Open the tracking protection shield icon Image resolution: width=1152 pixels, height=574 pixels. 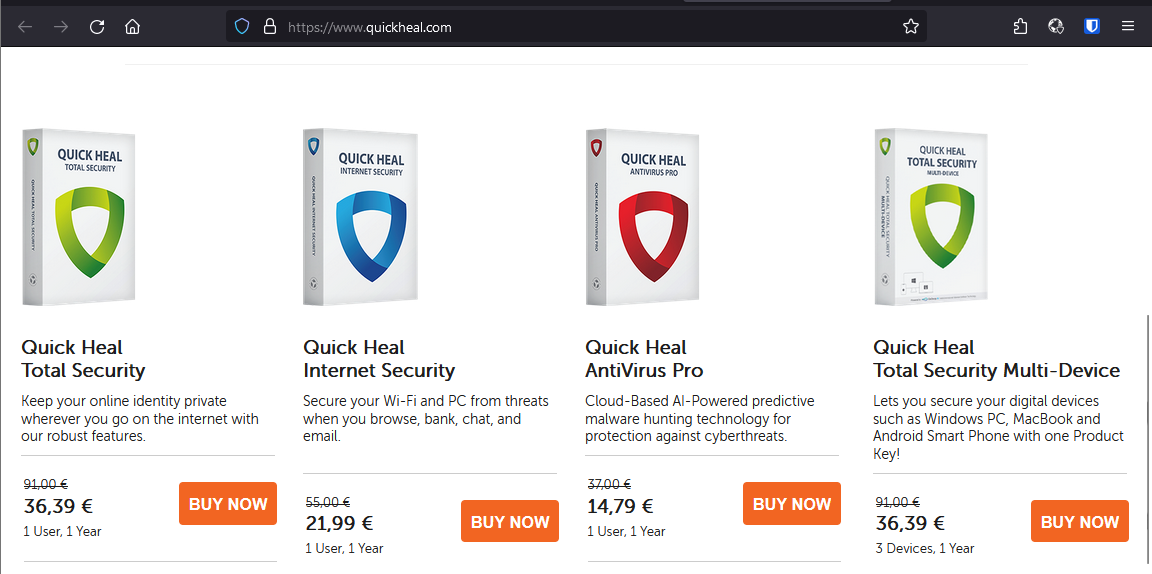click(x=241, y=27)
